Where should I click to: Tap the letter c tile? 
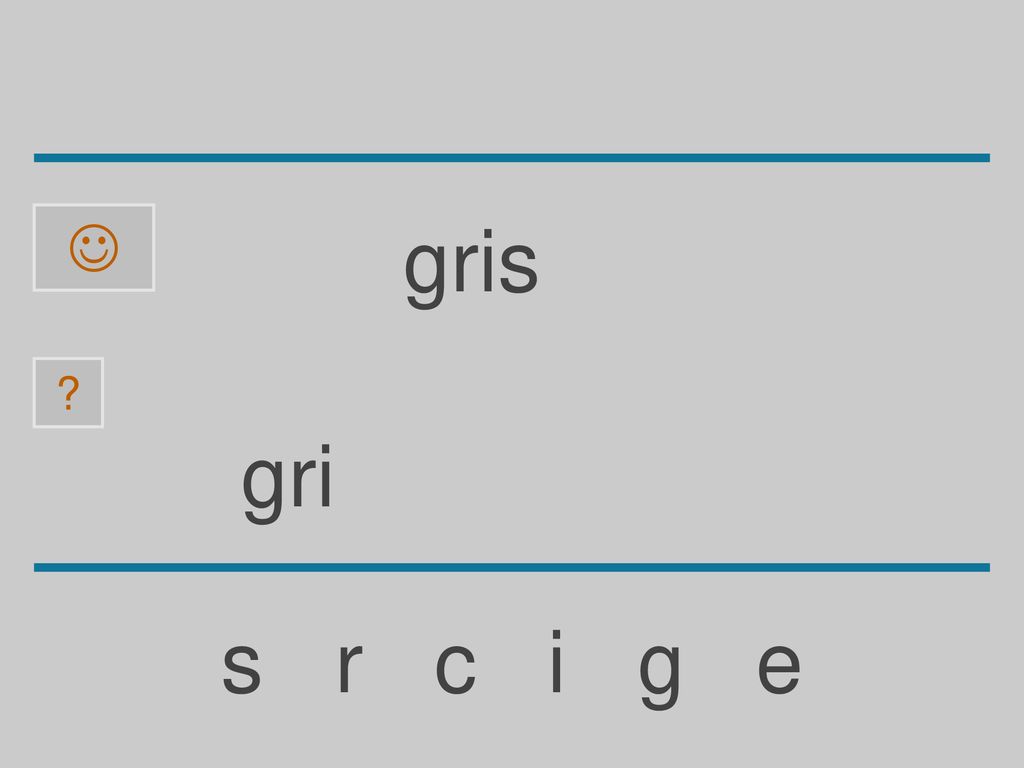pyautogui.click(x=455, y=668)
